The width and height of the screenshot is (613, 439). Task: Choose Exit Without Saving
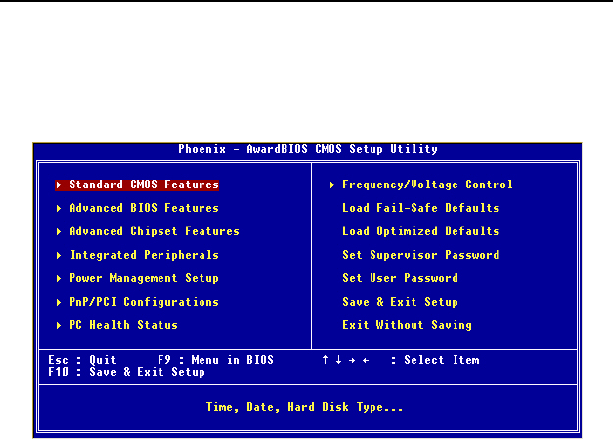pyautogui.click(x=407, y=325)
